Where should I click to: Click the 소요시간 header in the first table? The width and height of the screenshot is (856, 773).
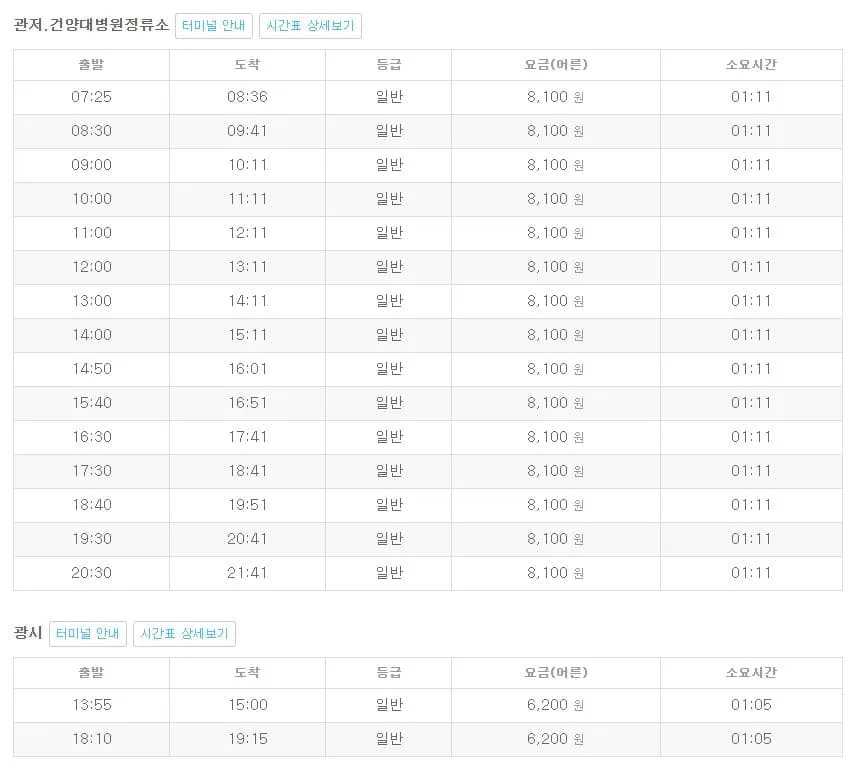coord(751,64)
